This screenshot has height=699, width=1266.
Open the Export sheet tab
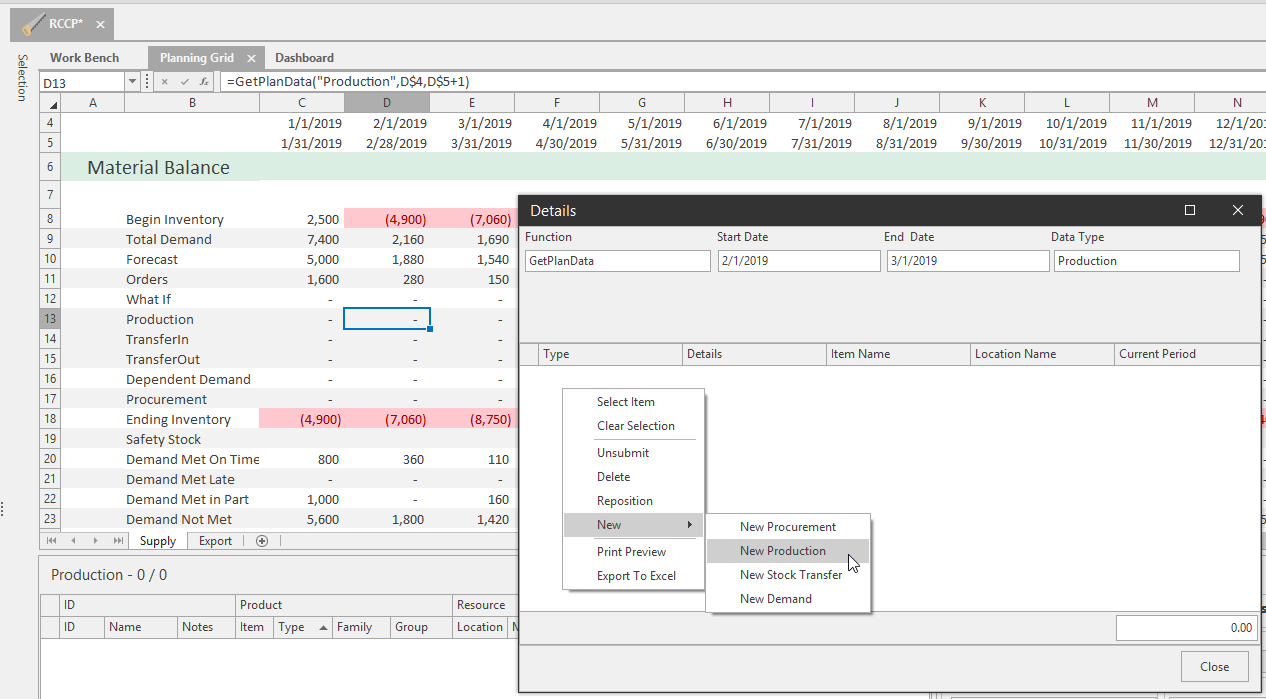click(215, 541)
